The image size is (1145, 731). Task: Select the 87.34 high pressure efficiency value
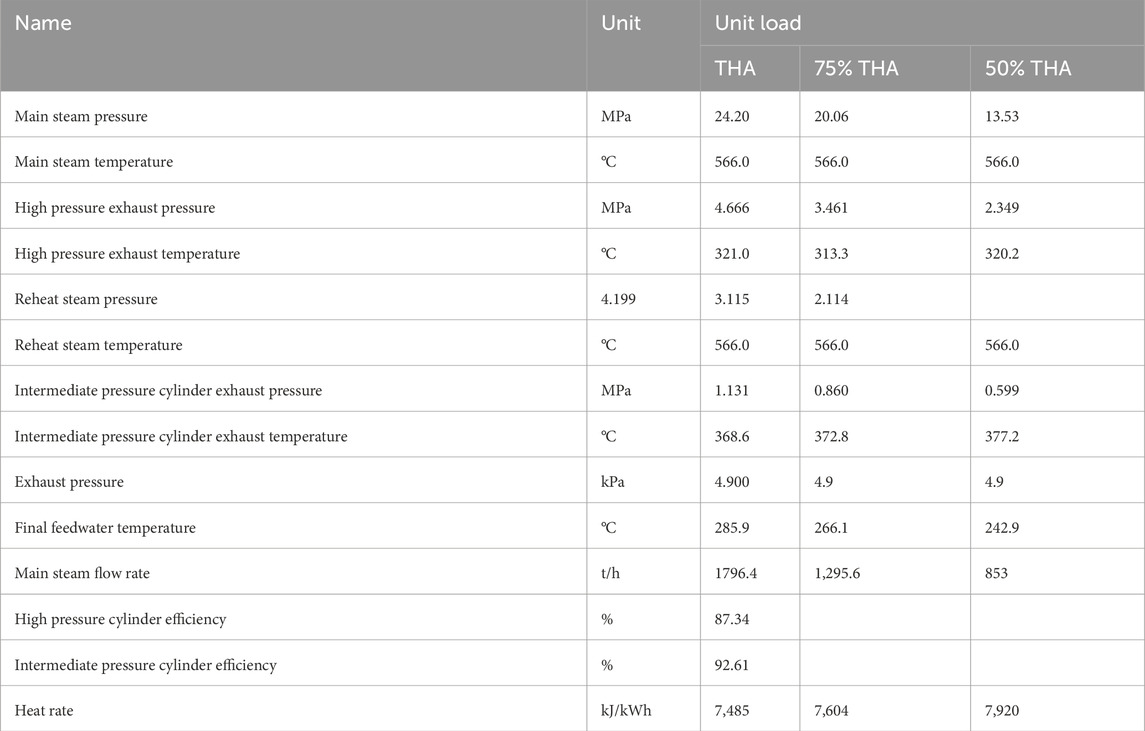pos(733,619)
